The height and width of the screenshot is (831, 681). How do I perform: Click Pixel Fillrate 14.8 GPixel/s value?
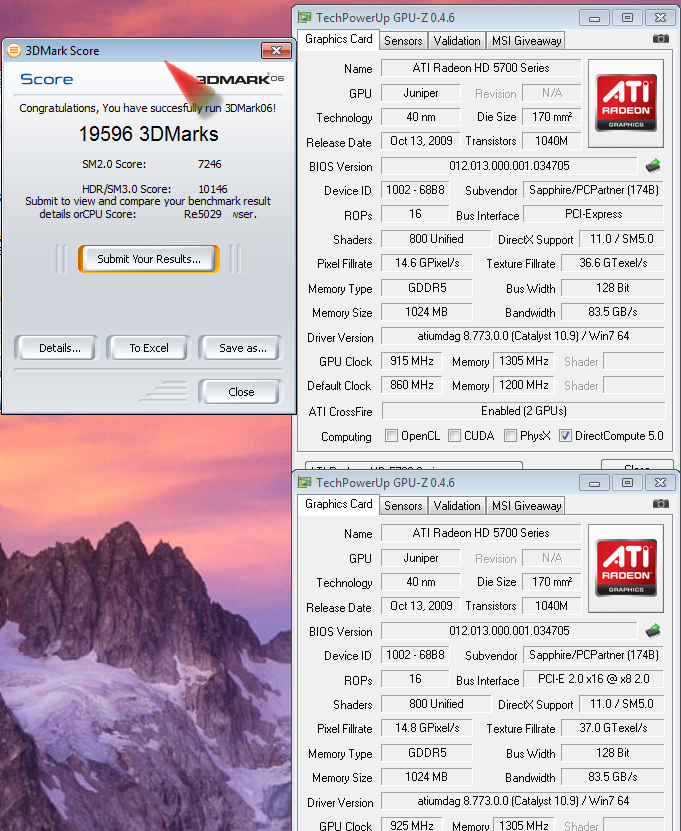coord(427,728)
